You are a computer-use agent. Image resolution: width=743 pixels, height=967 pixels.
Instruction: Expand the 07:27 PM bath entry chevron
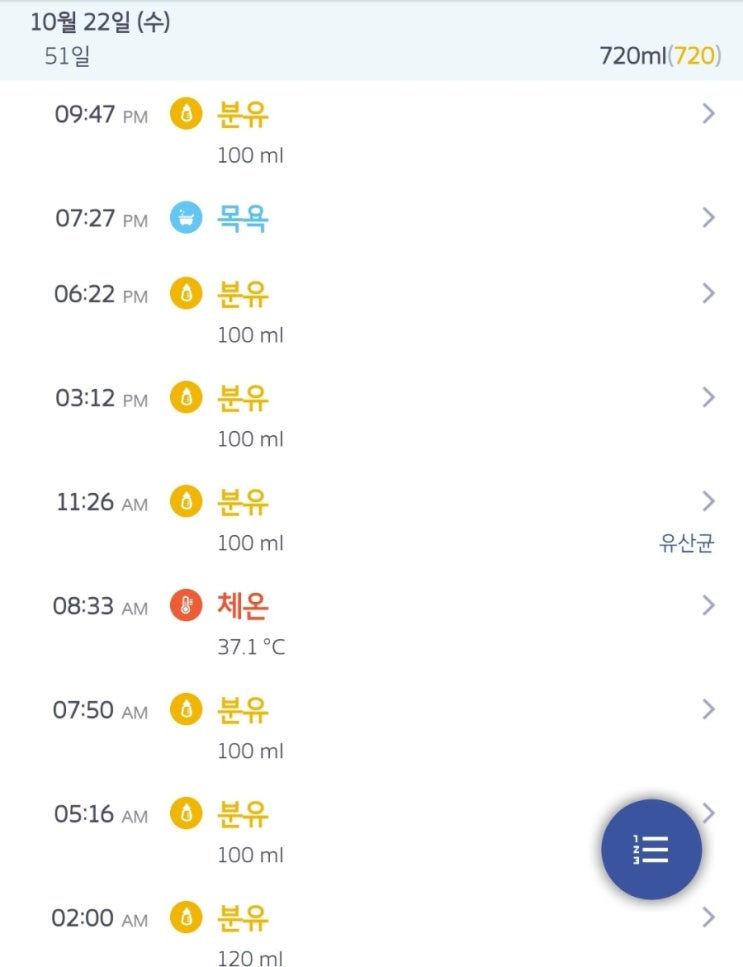[709, 217]
